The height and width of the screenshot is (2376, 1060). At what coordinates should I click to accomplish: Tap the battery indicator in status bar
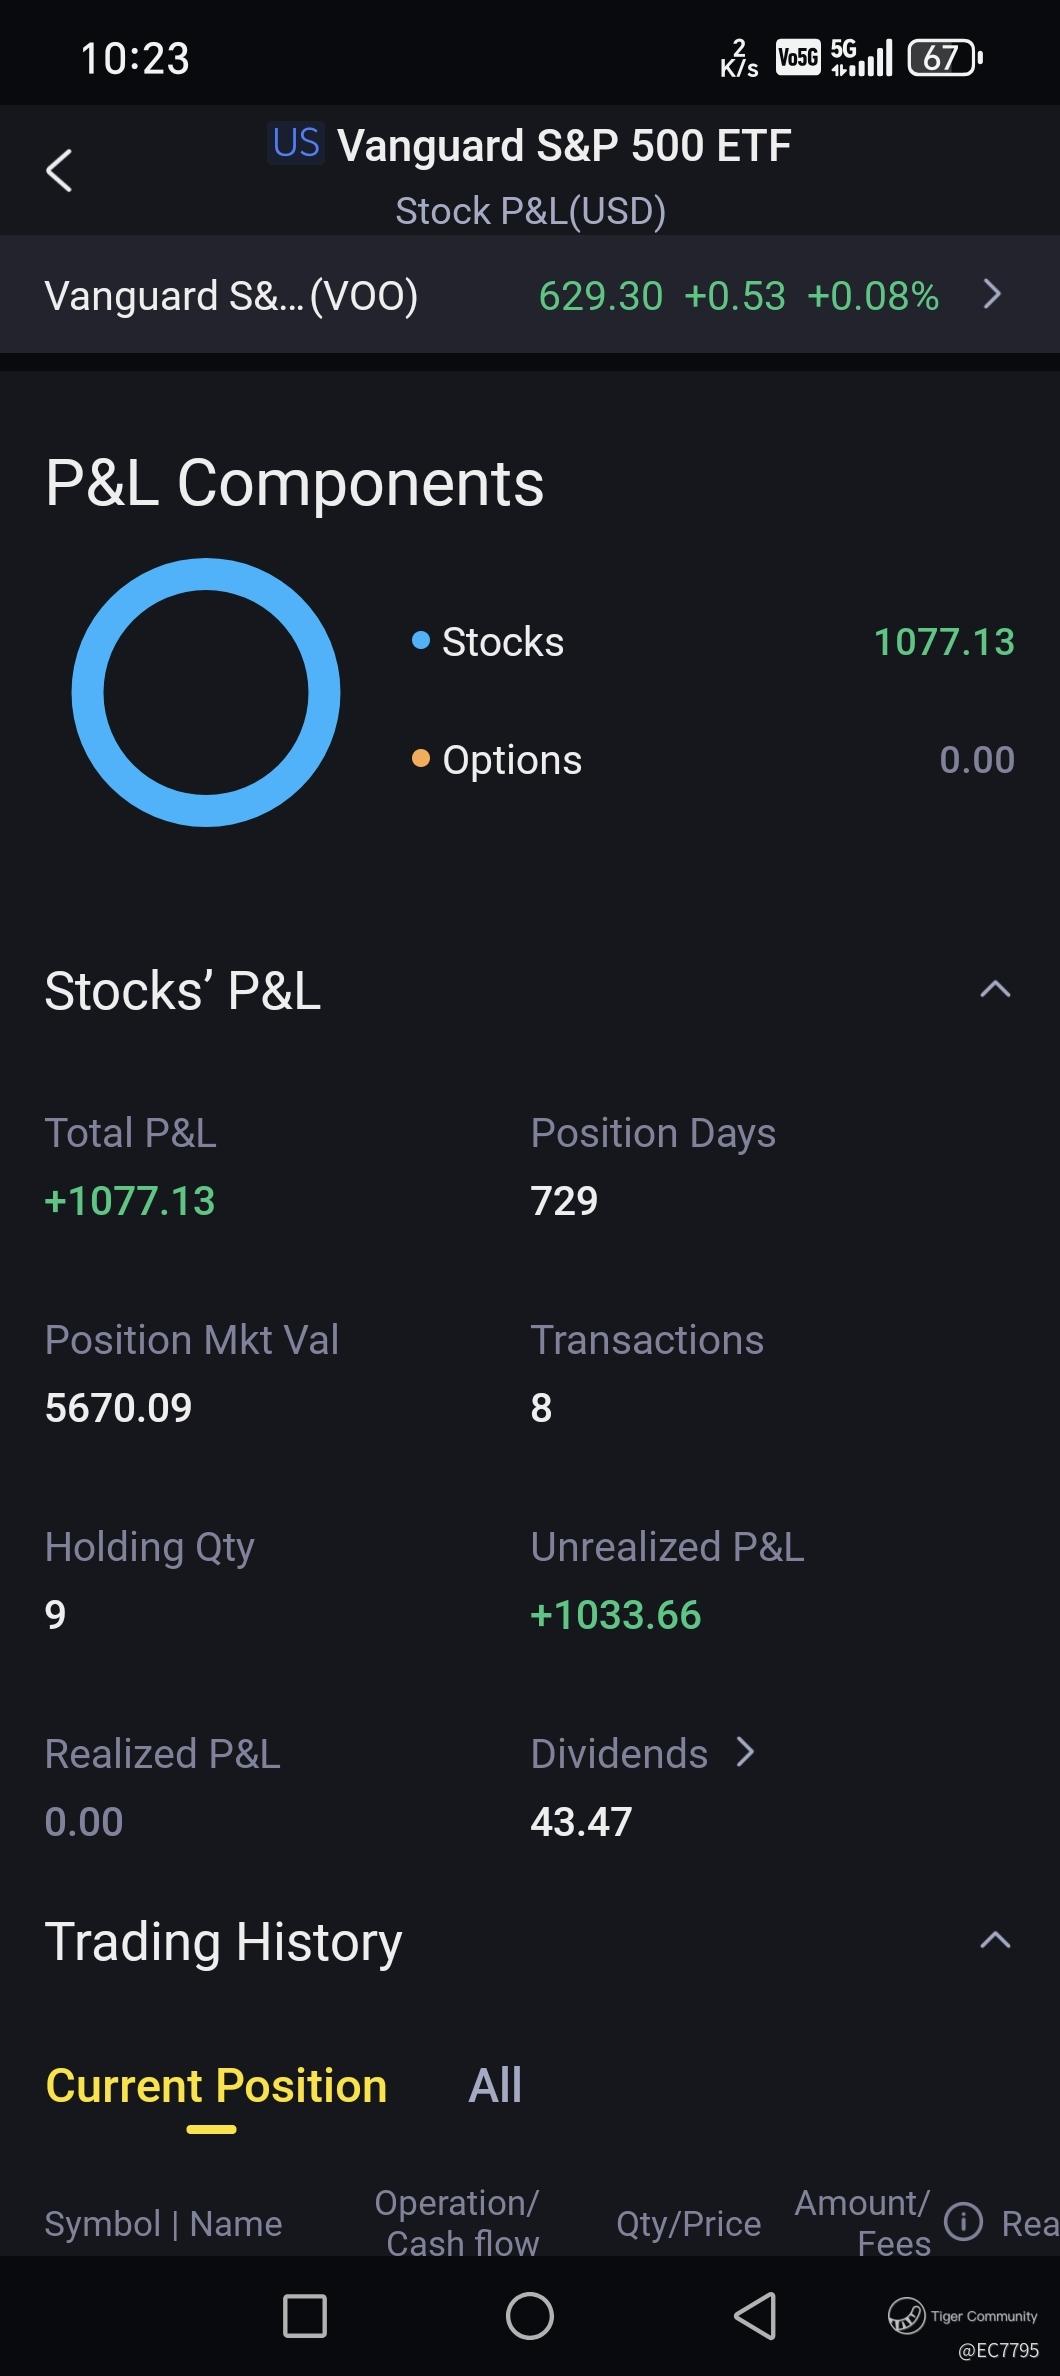click(x=944, y=58)
